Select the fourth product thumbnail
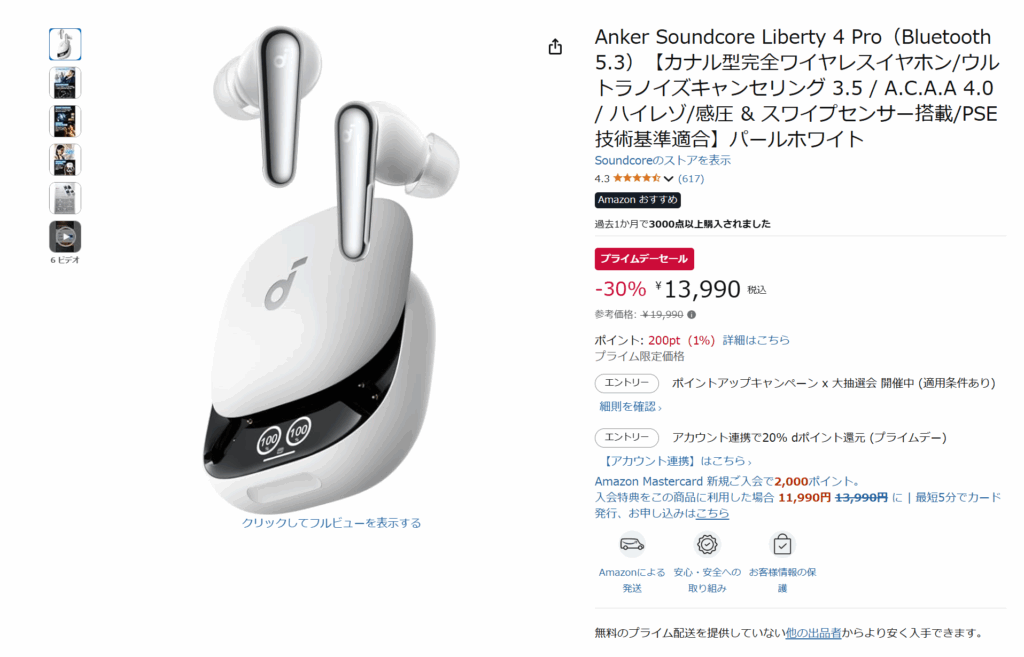 tap(65, 160)
